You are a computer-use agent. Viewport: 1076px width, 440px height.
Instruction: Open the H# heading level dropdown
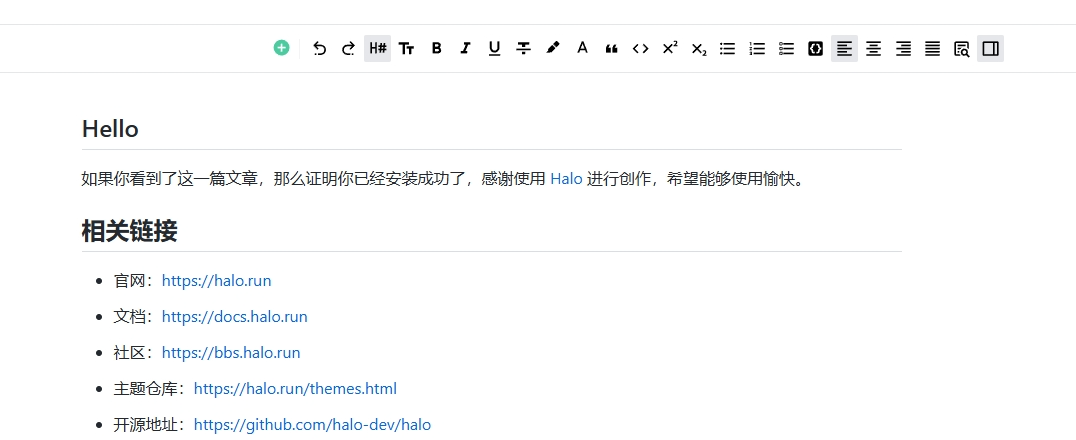(x=377, y=48)
